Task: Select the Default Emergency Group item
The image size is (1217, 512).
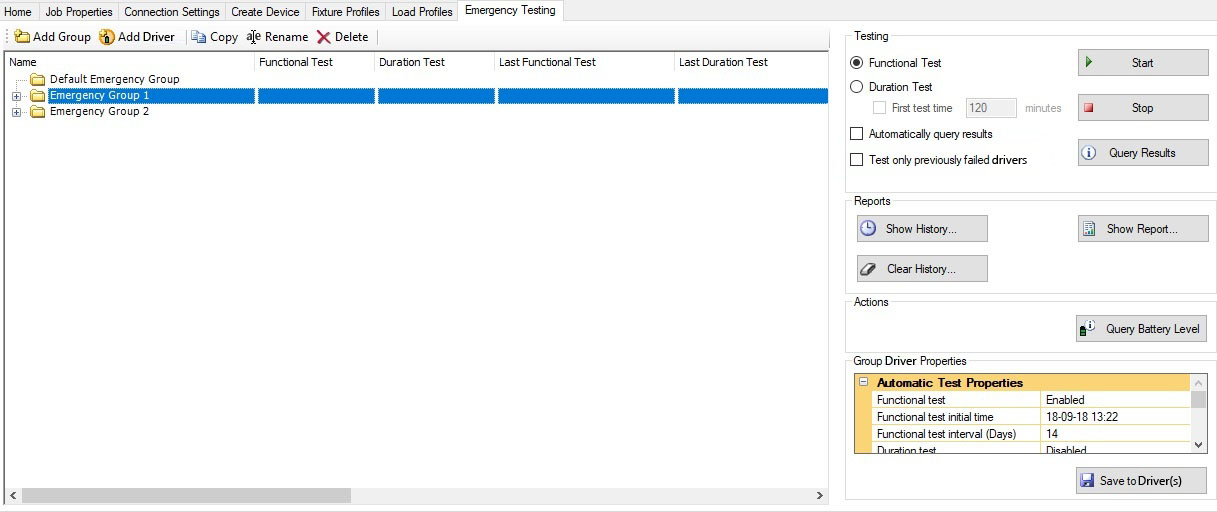Action: coord(114,79)
